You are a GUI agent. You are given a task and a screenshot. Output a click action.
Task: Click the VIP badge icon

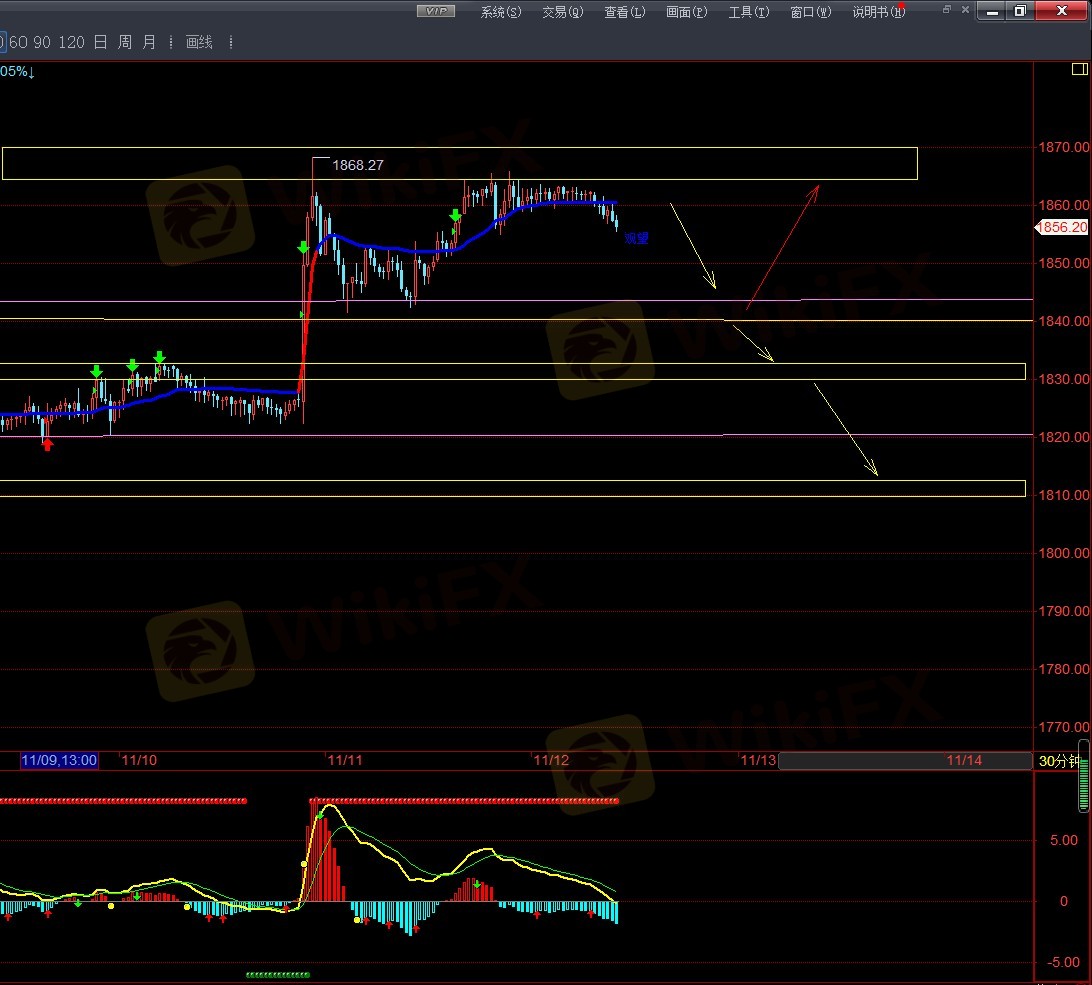click(x=435, y=12)
